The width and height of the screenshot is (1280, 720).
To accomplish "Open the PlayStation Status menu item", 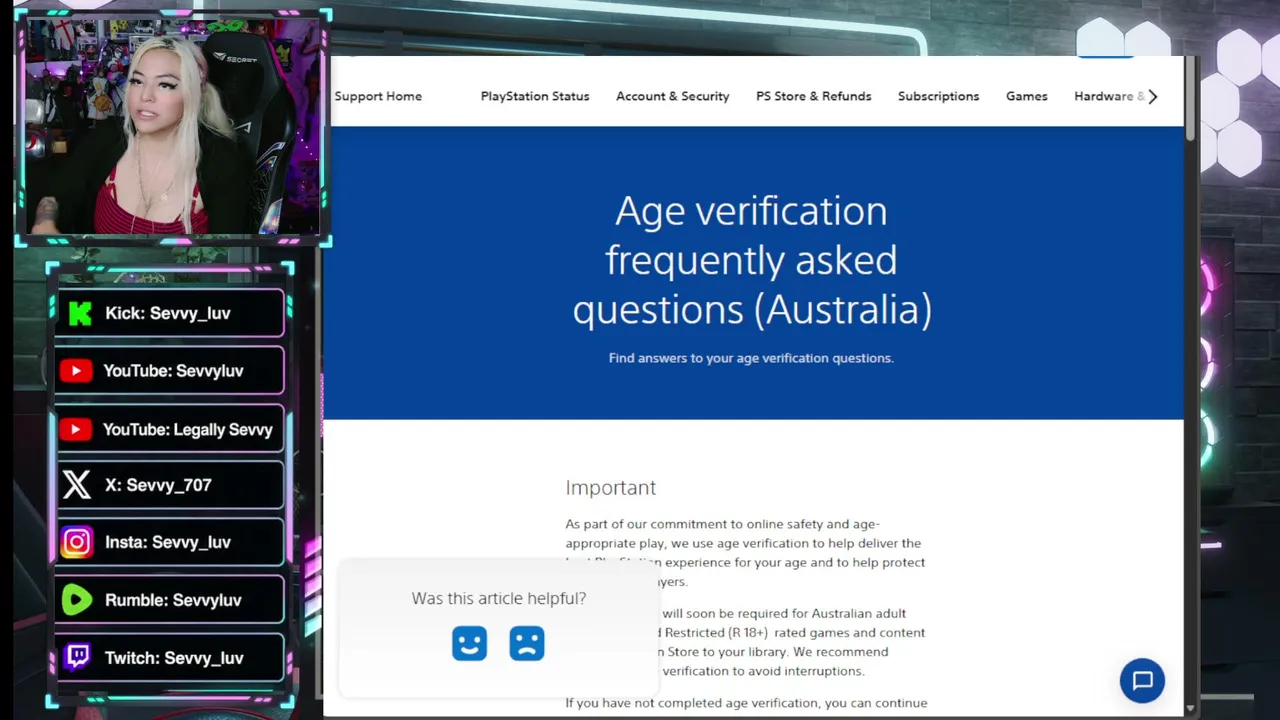I will pyautogui.click(x=535, y=96).
